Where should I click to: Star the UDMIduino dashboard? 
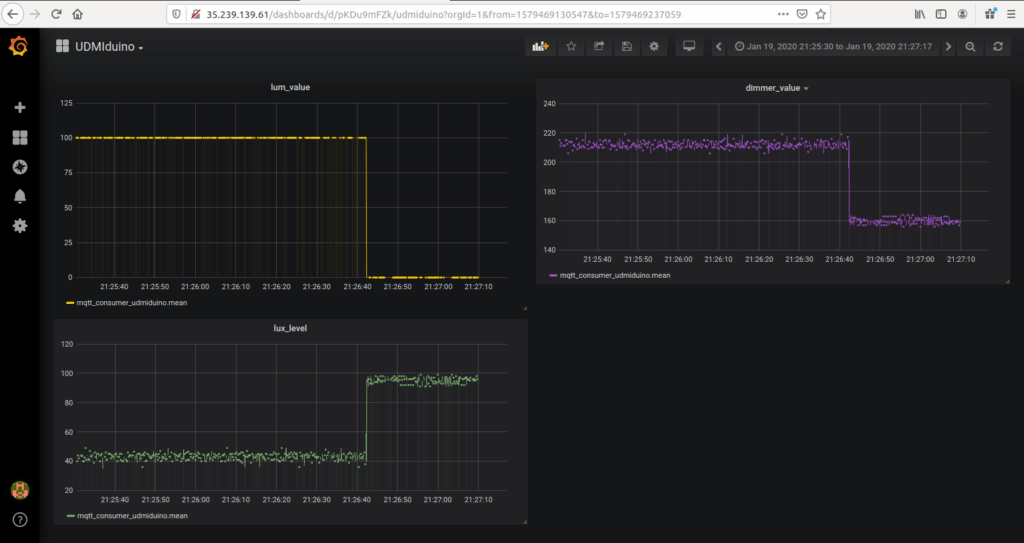tap(571, 46)
